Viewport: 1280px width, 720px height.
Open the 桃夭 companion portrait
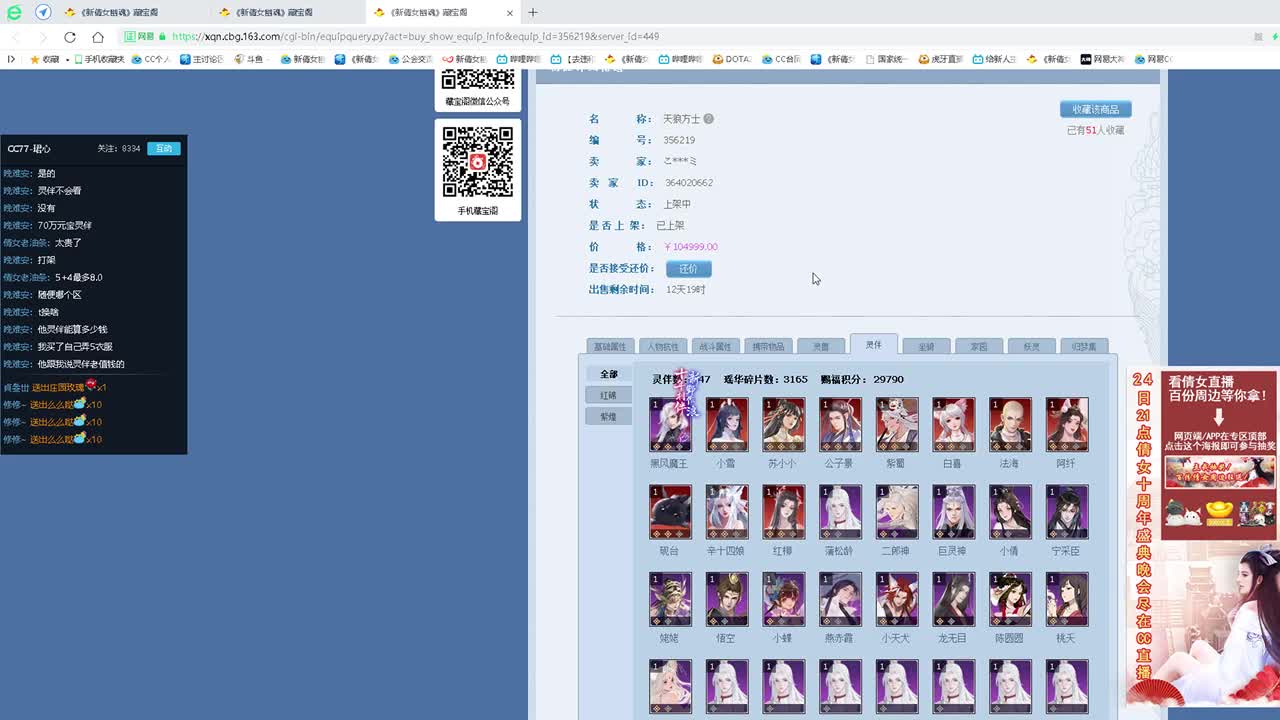pos(1067,599)
